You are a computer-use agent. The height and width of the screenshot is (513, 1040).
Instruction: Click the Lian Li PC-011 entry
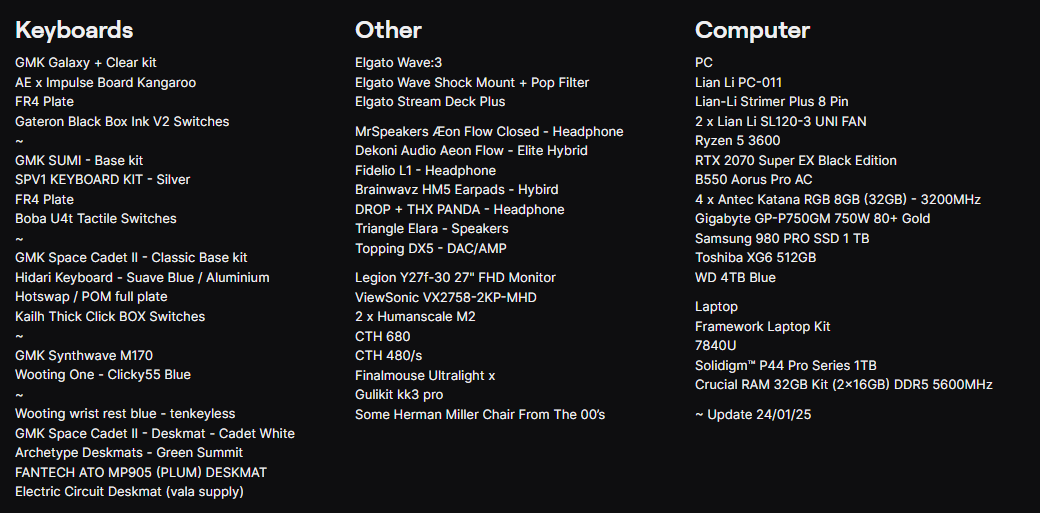point(738,82)
